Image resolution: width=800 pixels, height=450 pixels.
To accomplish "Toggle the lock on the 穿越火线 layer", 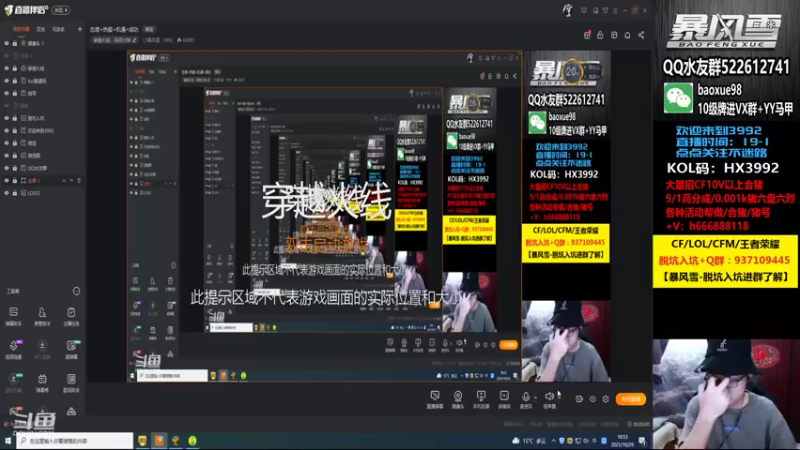I will (15, 68).
